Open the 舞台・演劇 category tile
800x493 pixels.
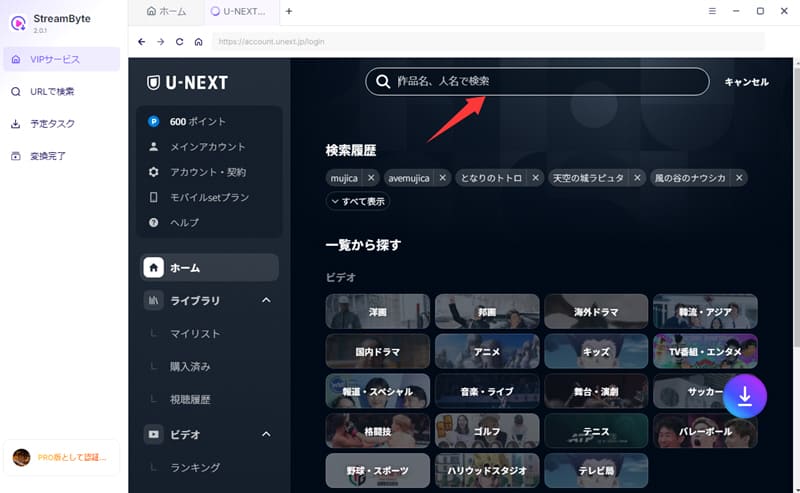click(x=596, y=391)
